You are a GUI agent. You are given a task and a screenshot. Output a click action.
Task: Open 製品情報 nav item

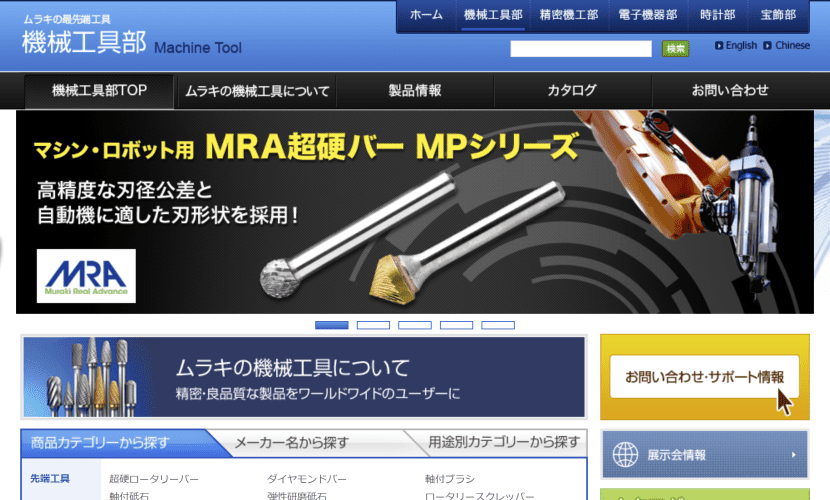(x=415, y=90)
